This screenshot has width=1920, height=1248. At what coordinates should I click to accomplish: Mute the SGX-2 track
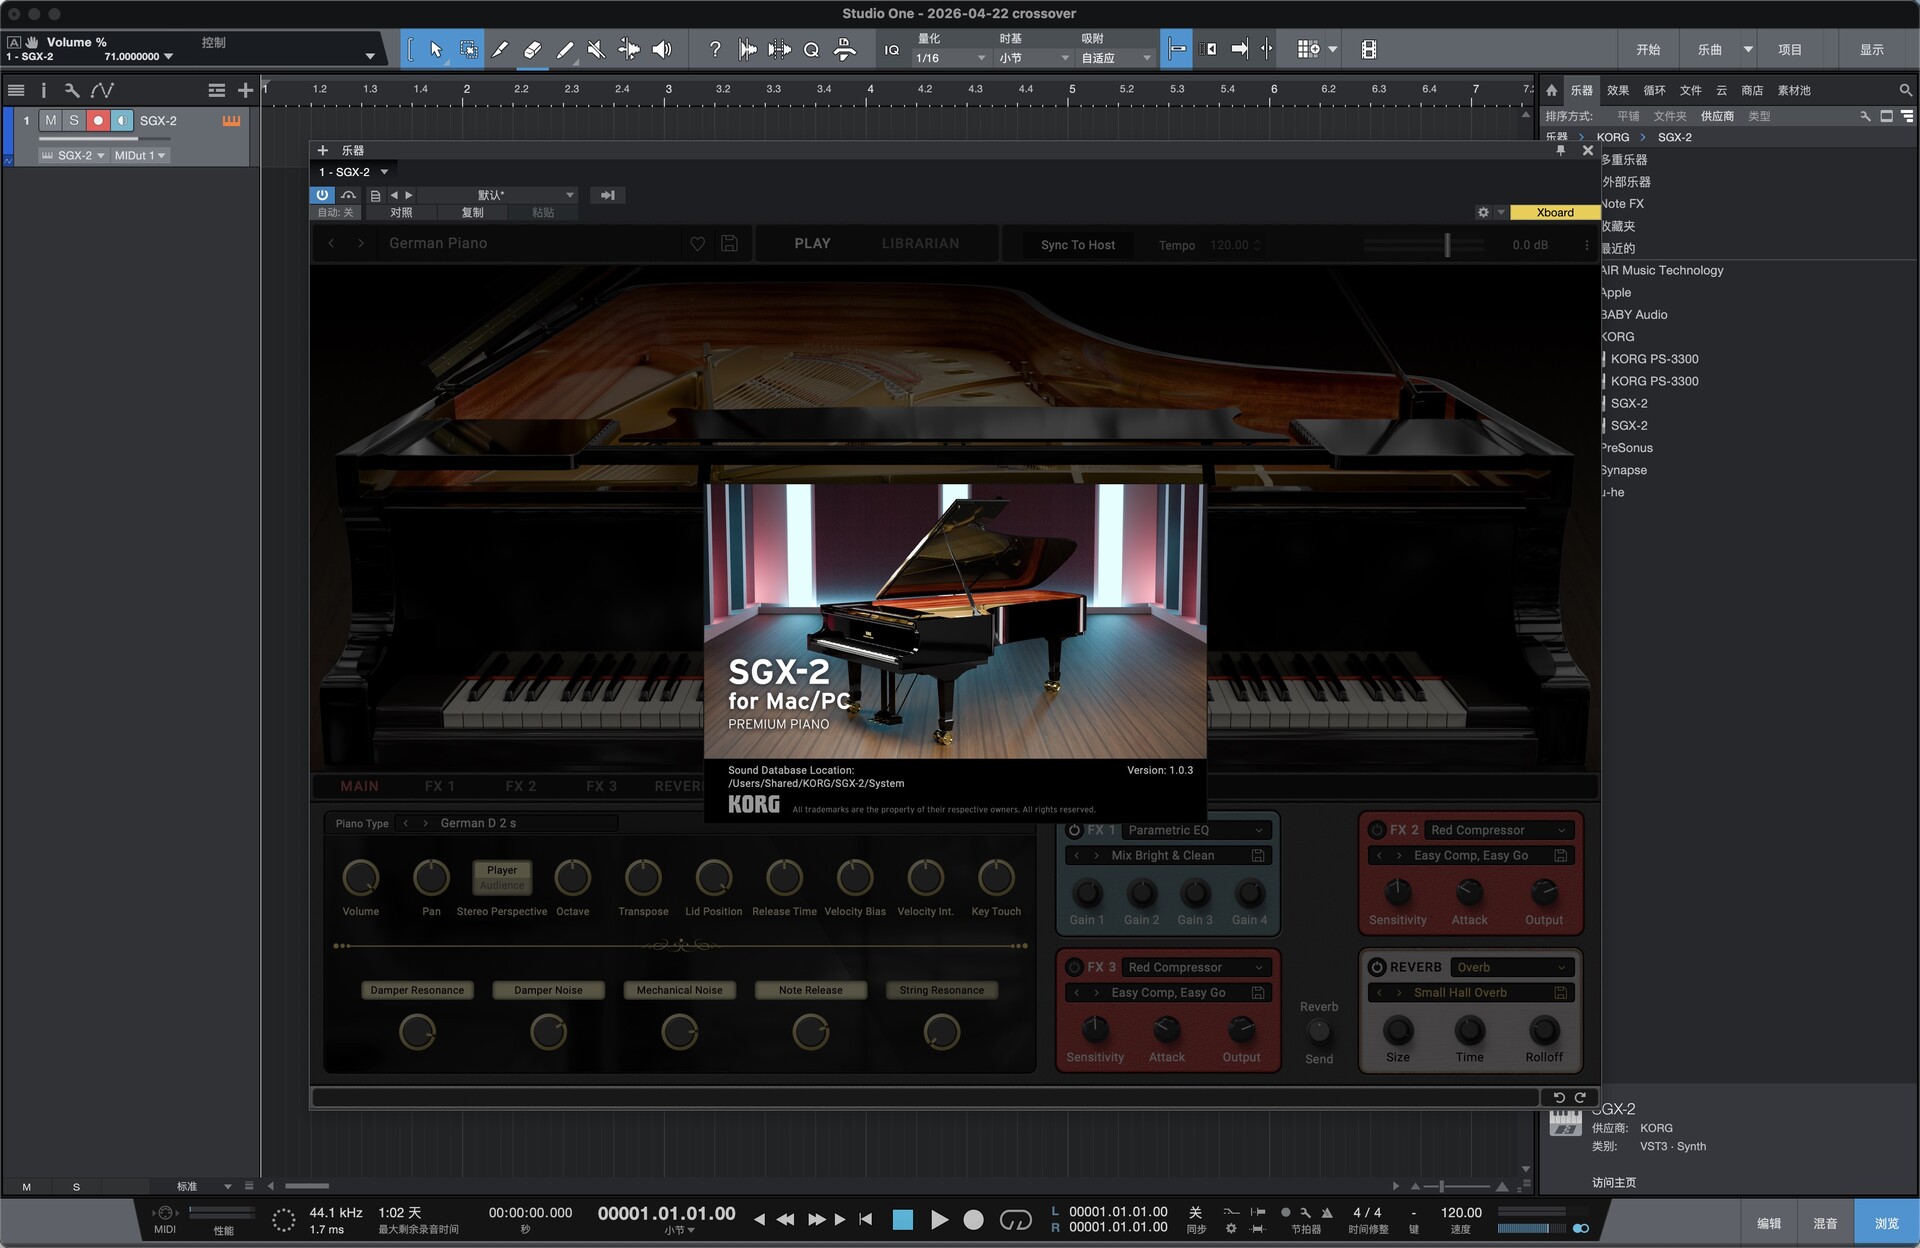click(x=51, y=120)
